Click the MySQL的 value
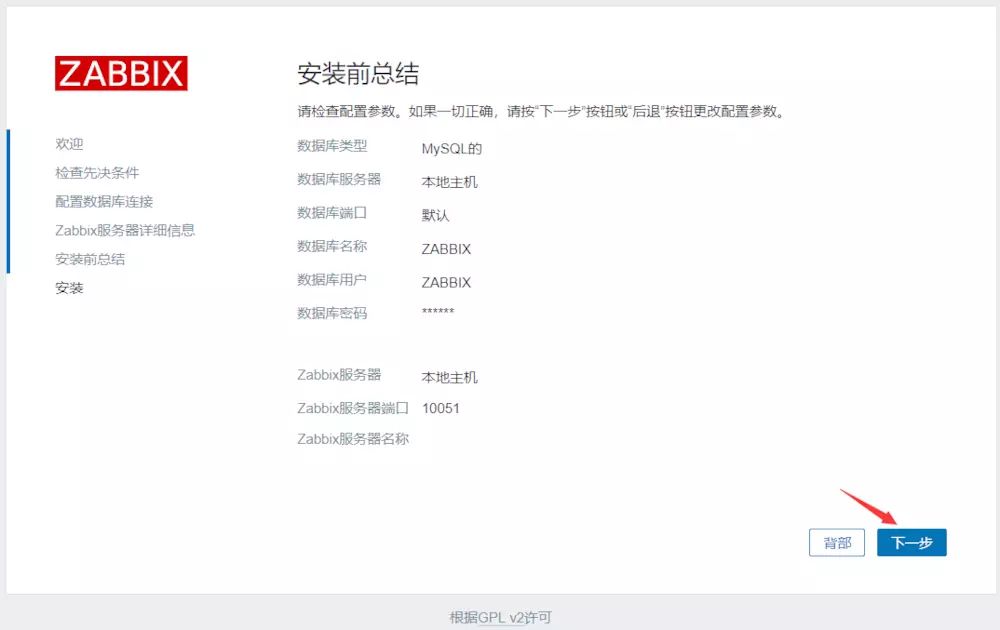The width and height of the screenshot is (1000, 630). (452, 149)
